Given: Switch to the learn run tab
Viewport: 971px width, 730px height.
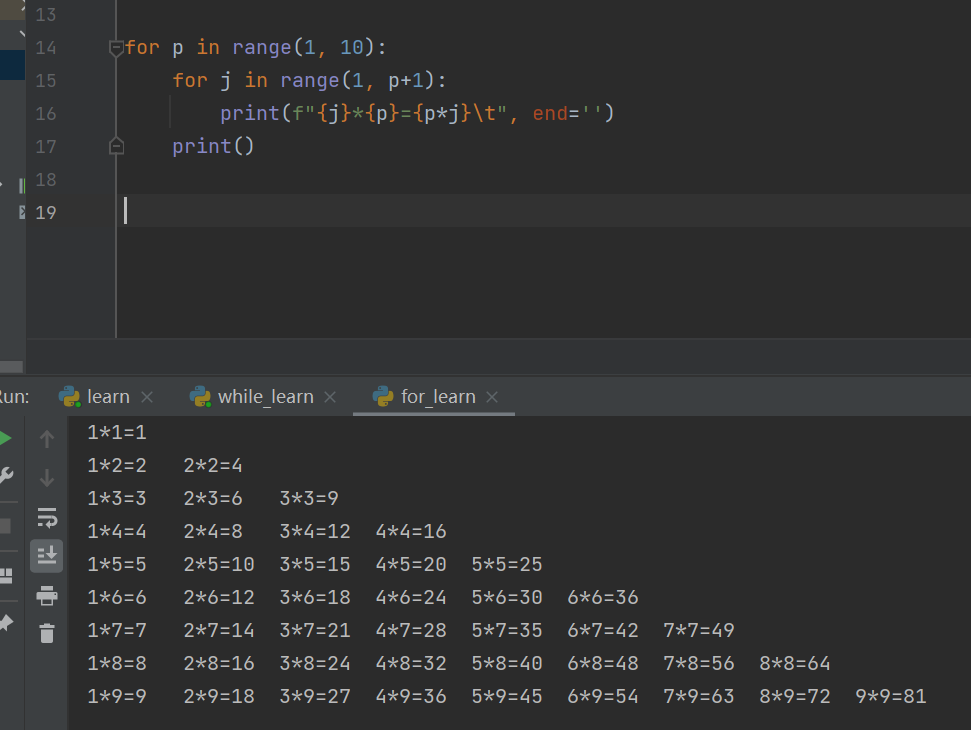Looking at the screenshot, I should 108,396.
